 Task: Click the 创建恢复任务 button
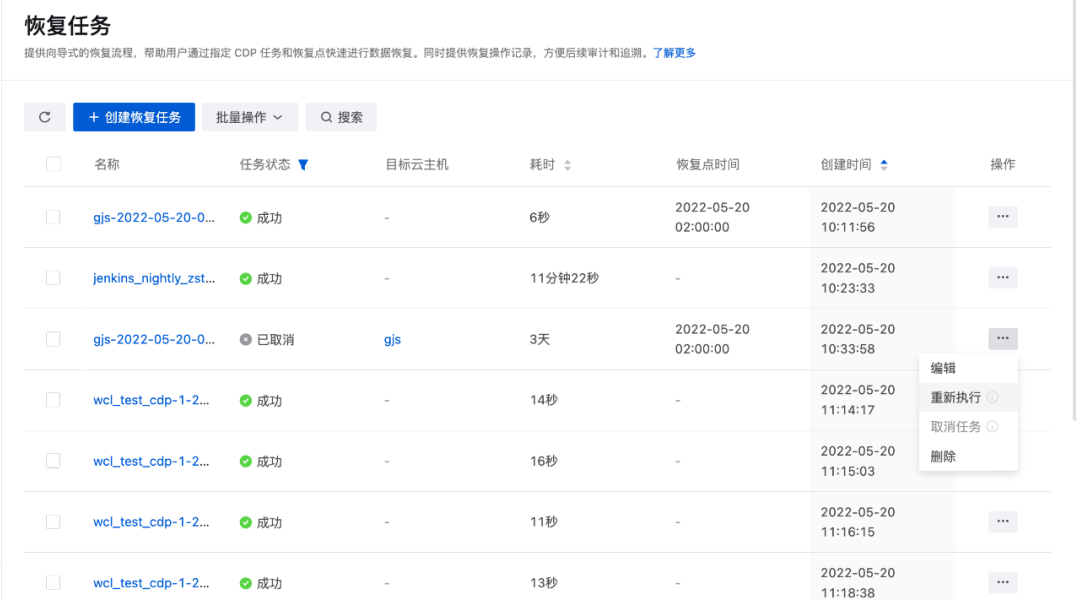tap(134, 117)
